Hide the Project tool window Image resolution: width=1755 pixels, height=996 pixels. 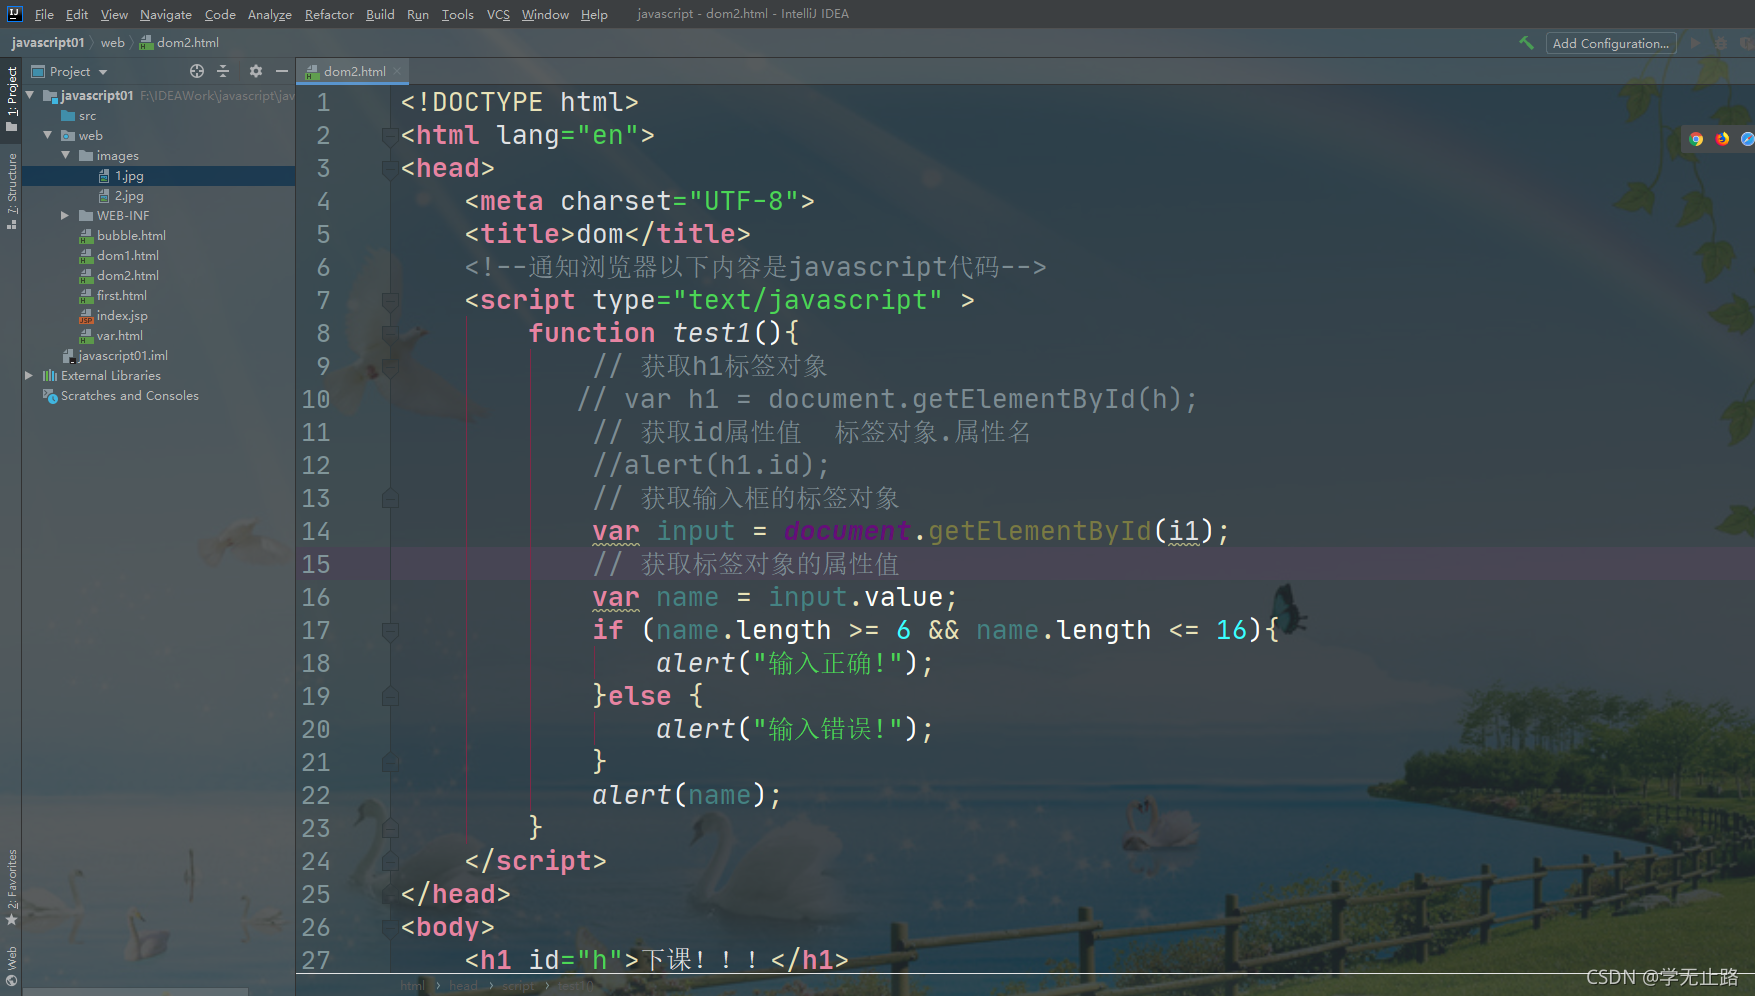282,71
